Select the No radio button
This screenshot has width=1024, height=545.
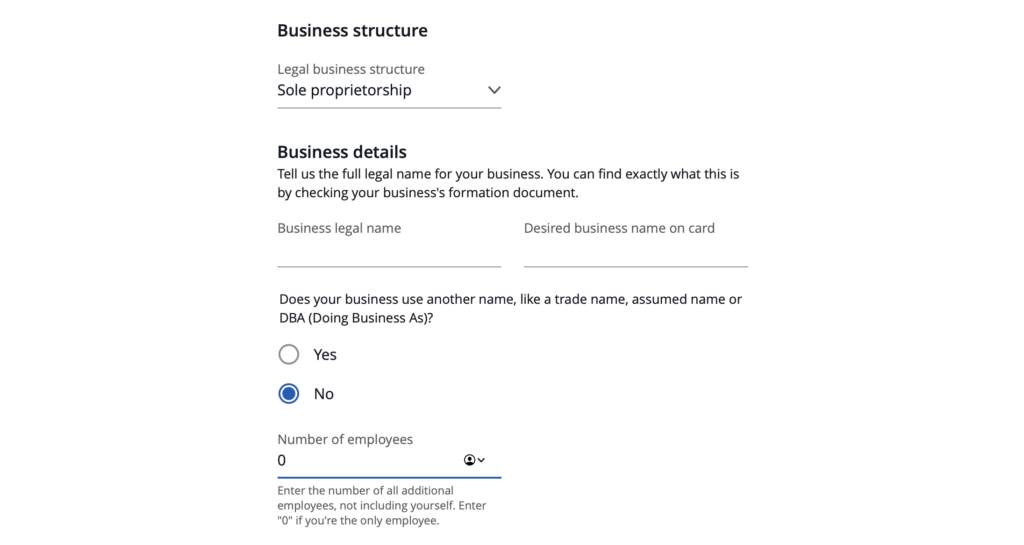[289, 394]
